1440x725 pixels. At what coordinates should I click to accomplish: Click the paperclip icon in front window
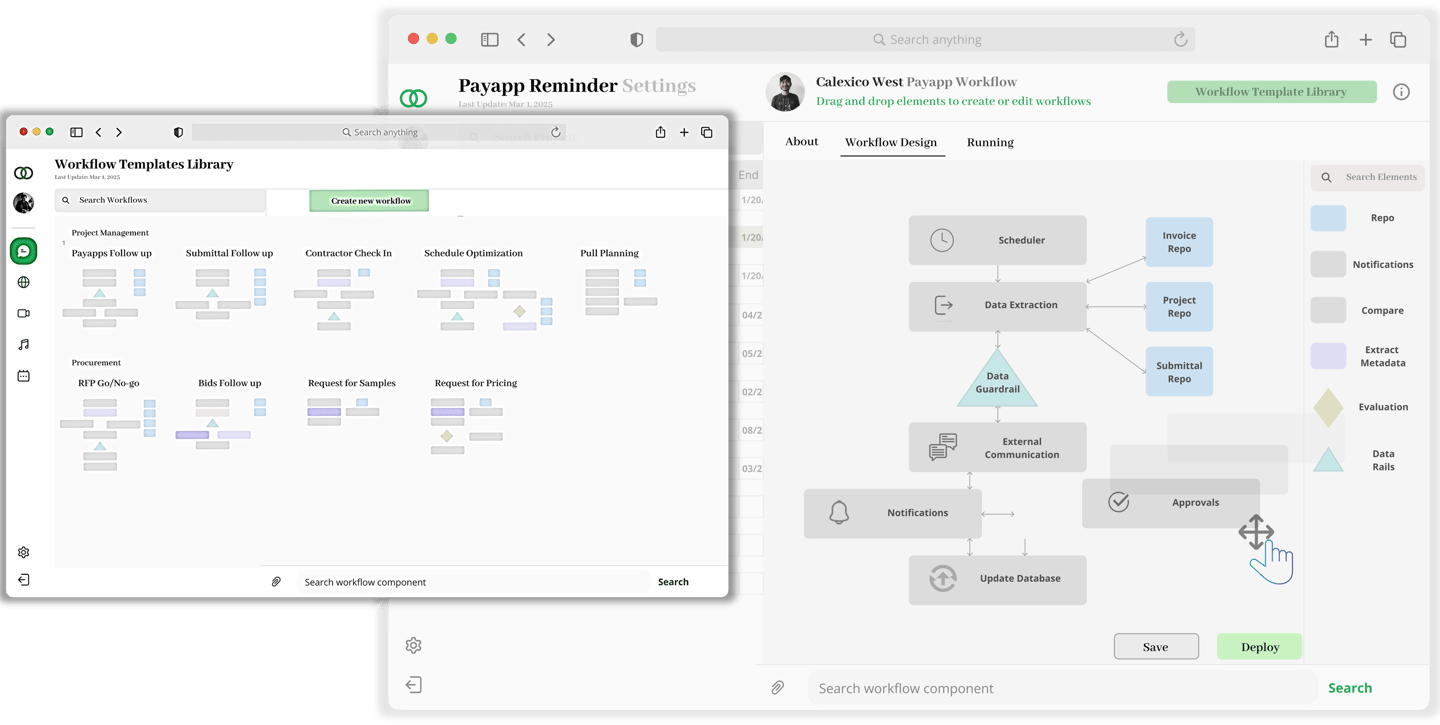[x=276, y=581]
